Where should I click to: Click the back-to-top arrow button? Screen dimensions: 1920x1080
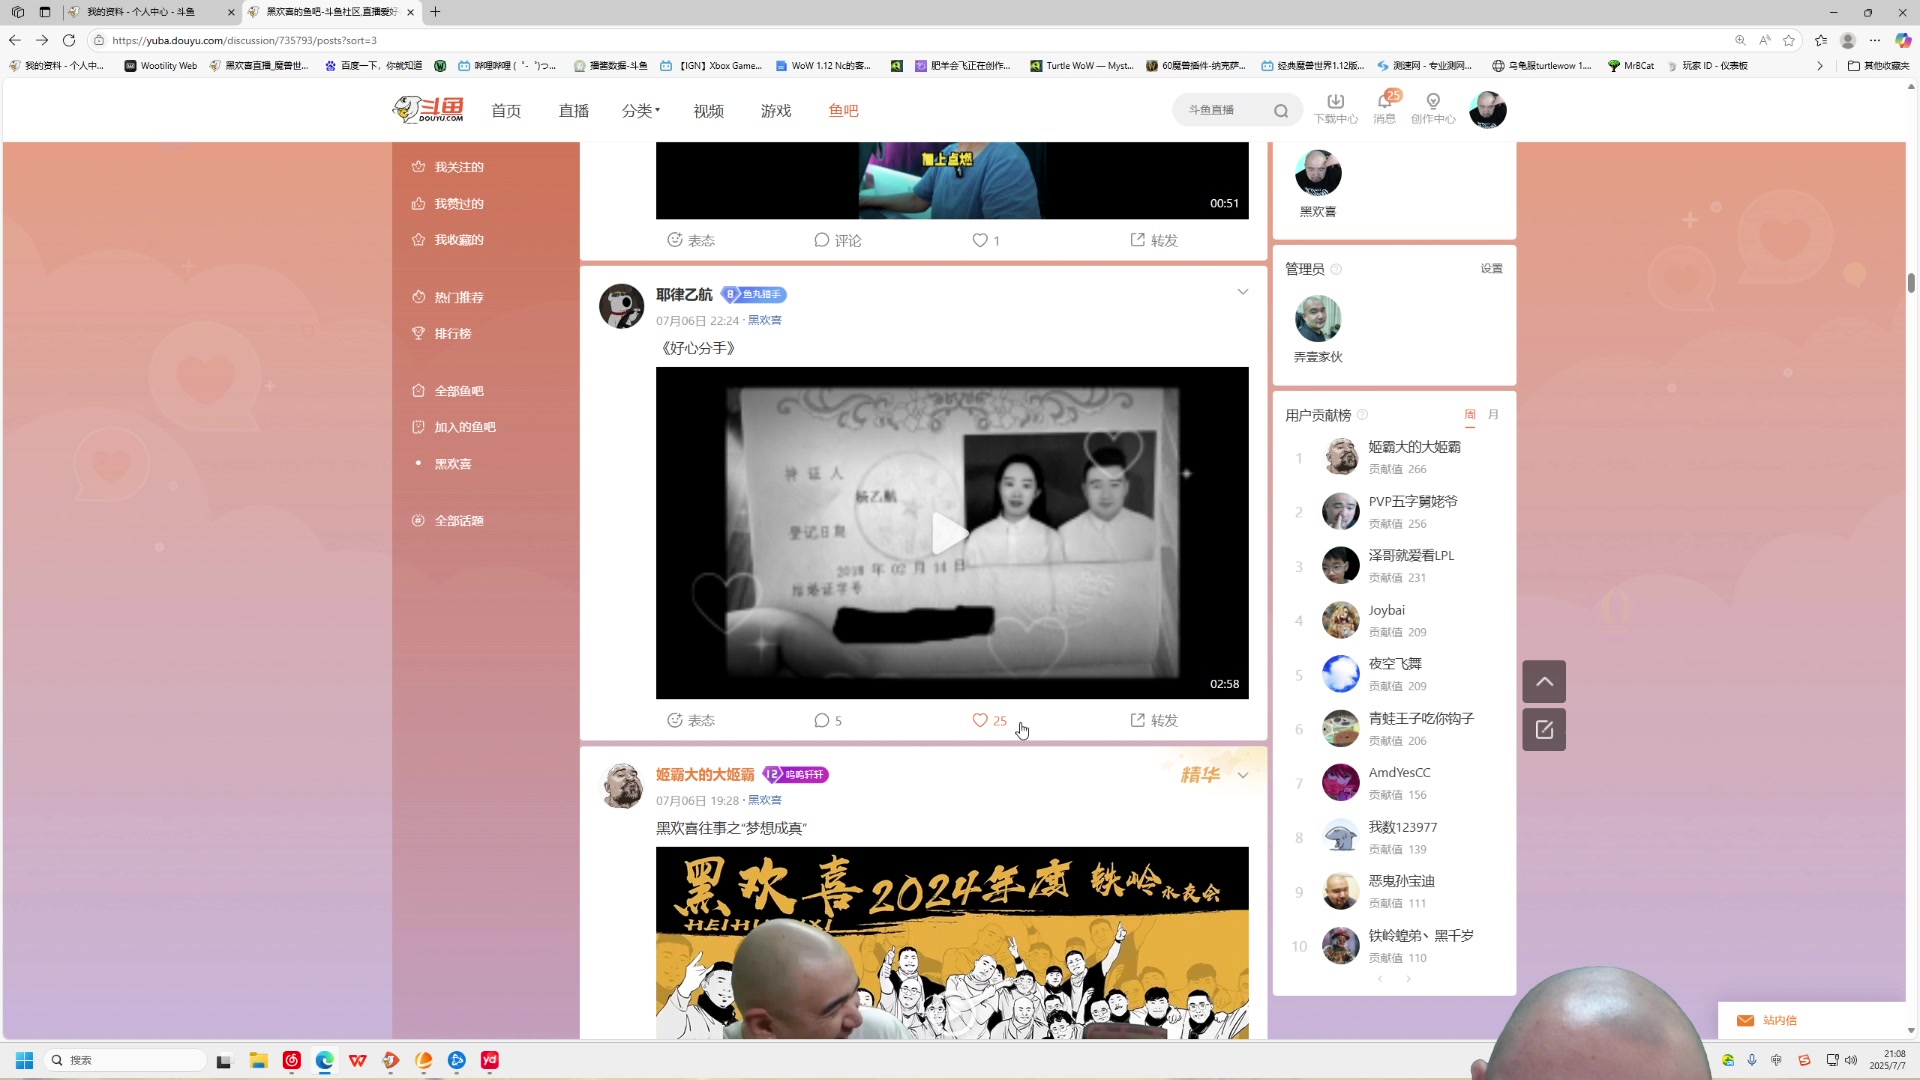coord(1544,682)
